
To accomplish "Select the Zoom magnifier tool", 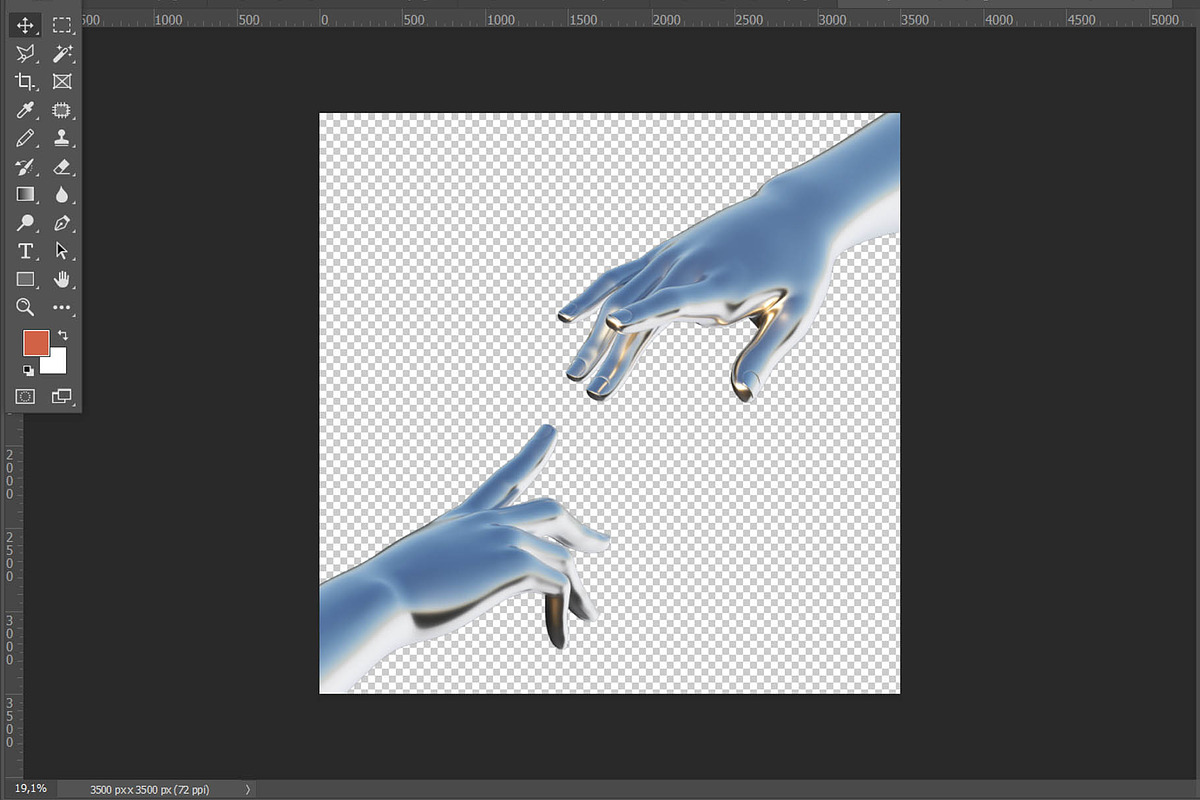I will pyautogui.click(x=26, y=307).
